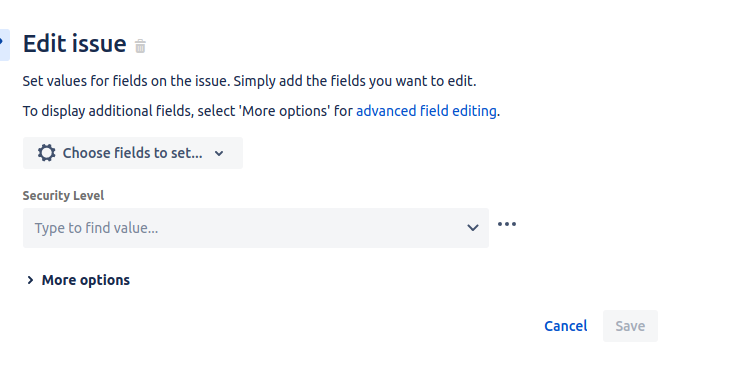Open the three-dot menu beside Security Level

(x=507, y=224)
